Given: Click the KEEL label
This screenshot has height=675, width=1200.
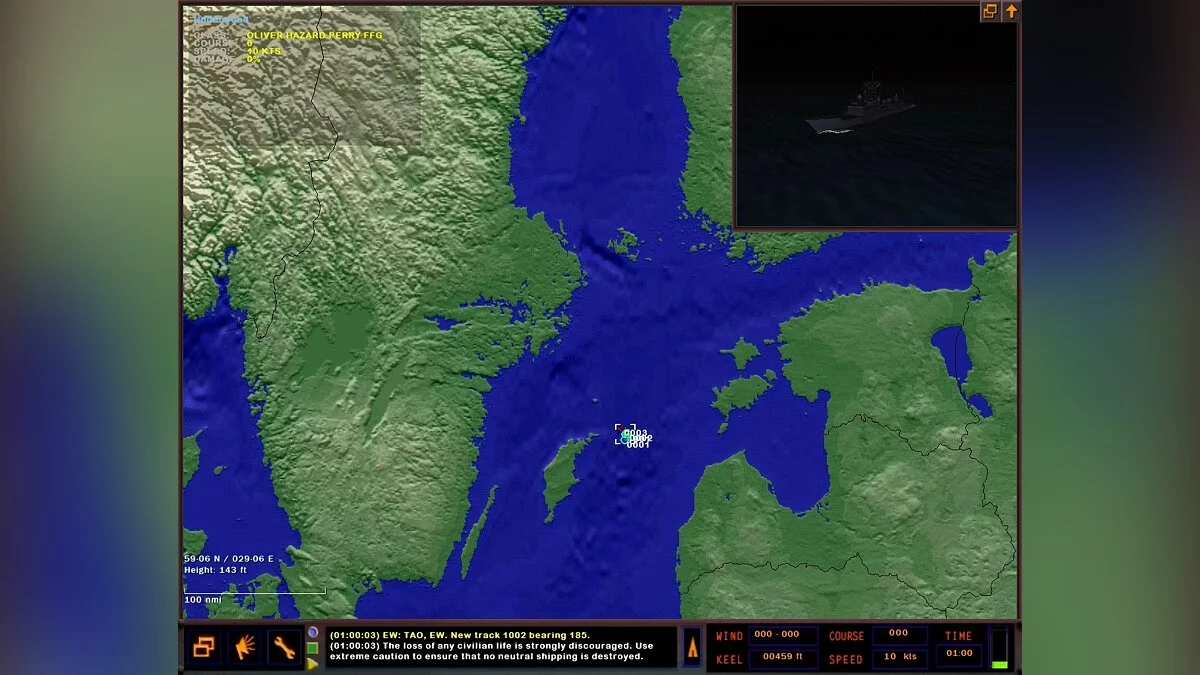Looking at the screenshot, I should (x=729, y=660).
